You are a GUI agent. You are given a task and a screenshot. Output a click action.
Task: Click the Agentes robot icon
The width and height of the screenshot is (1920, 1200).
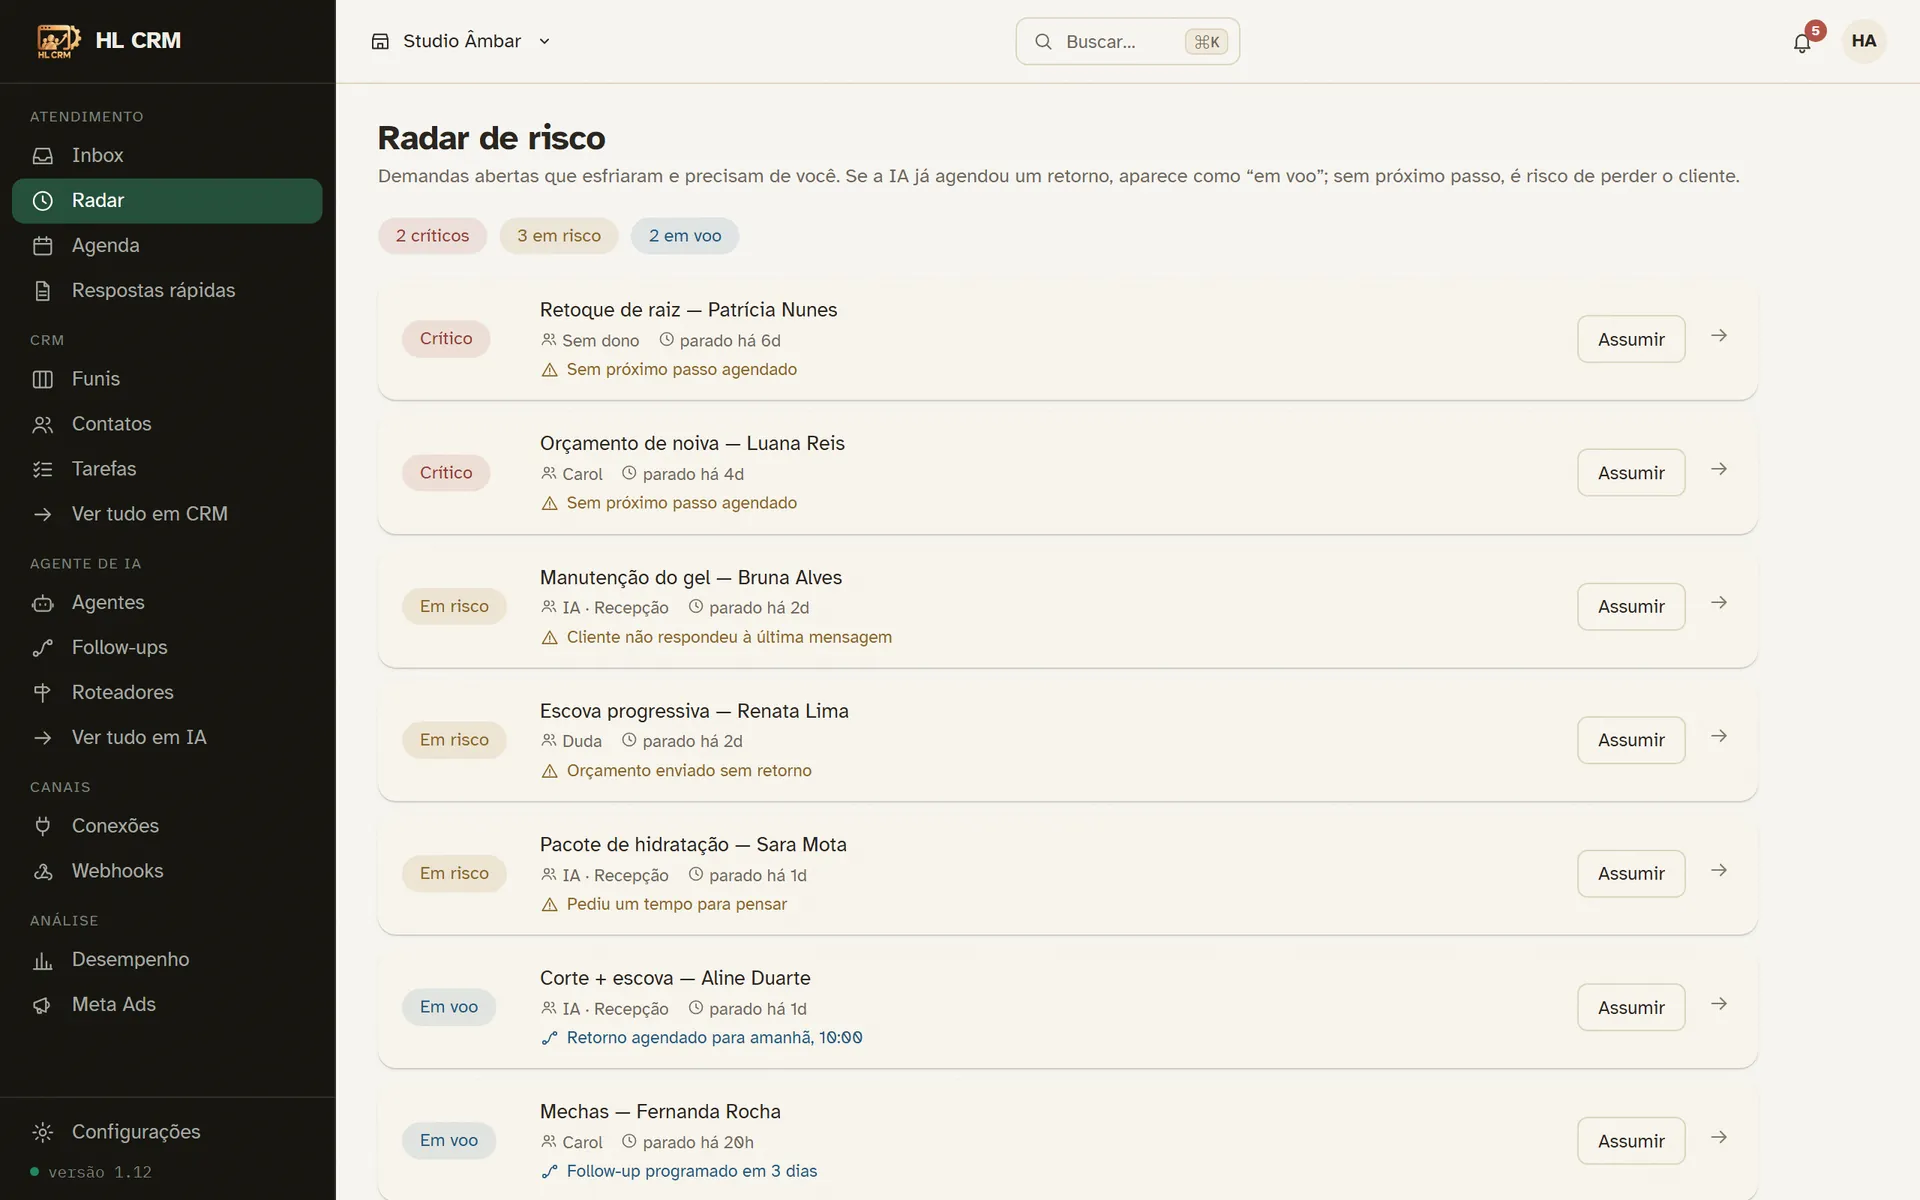[43, 603]
